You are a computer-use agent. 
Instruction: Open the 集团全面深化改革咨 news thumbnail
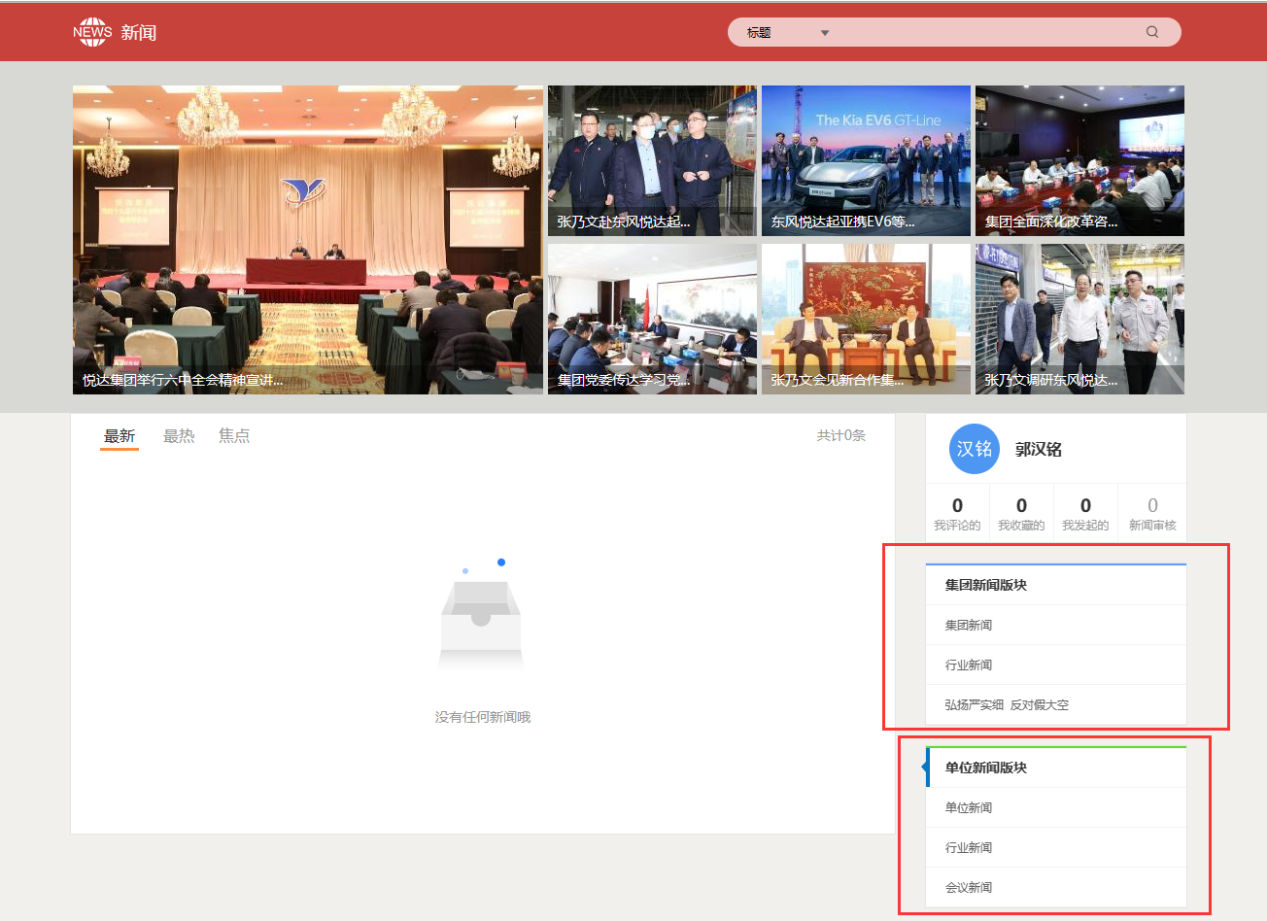pos(1079,161)
